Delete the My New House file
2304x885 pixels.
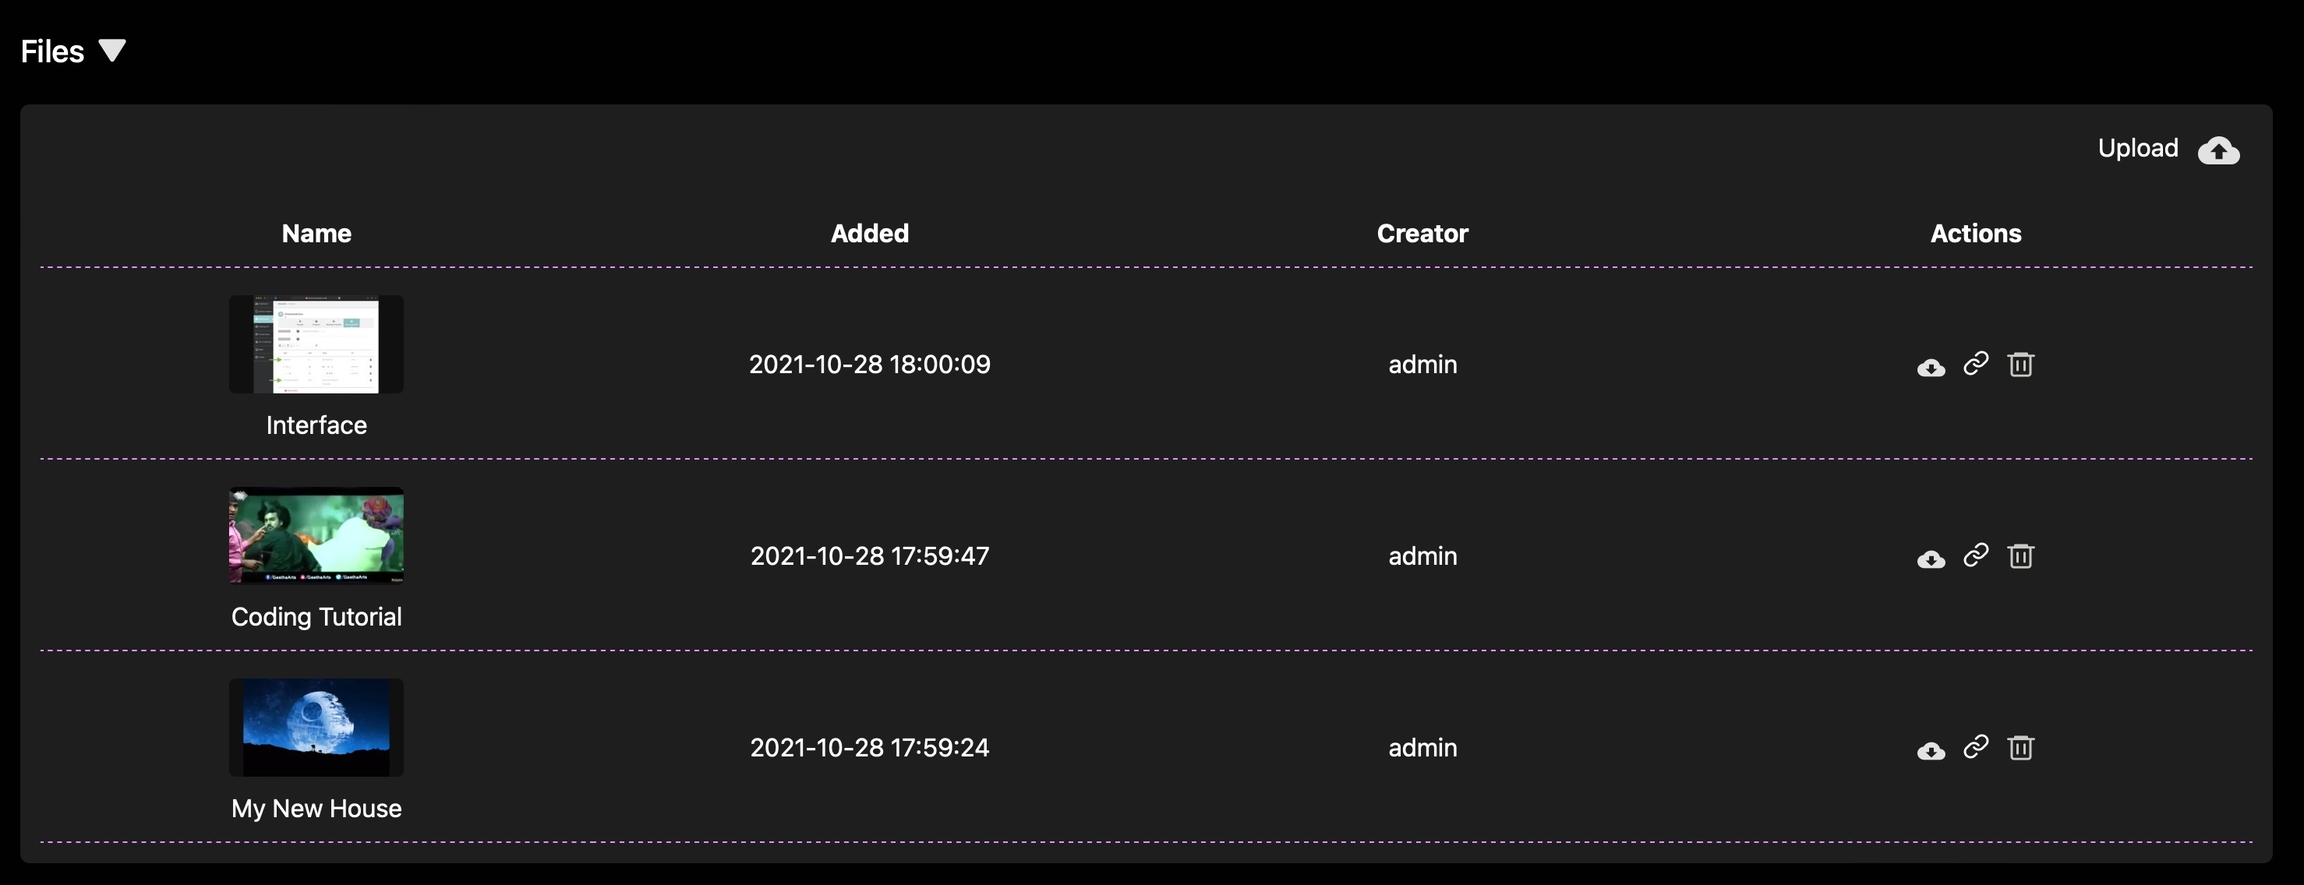click(x=2021, y=748)
